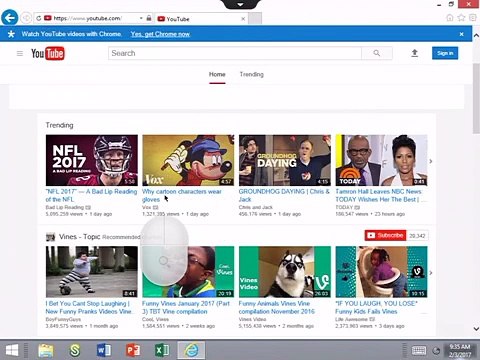Click the youtube.com address field
The height and width of the screenshot is (360, 480).
(87, 18)
